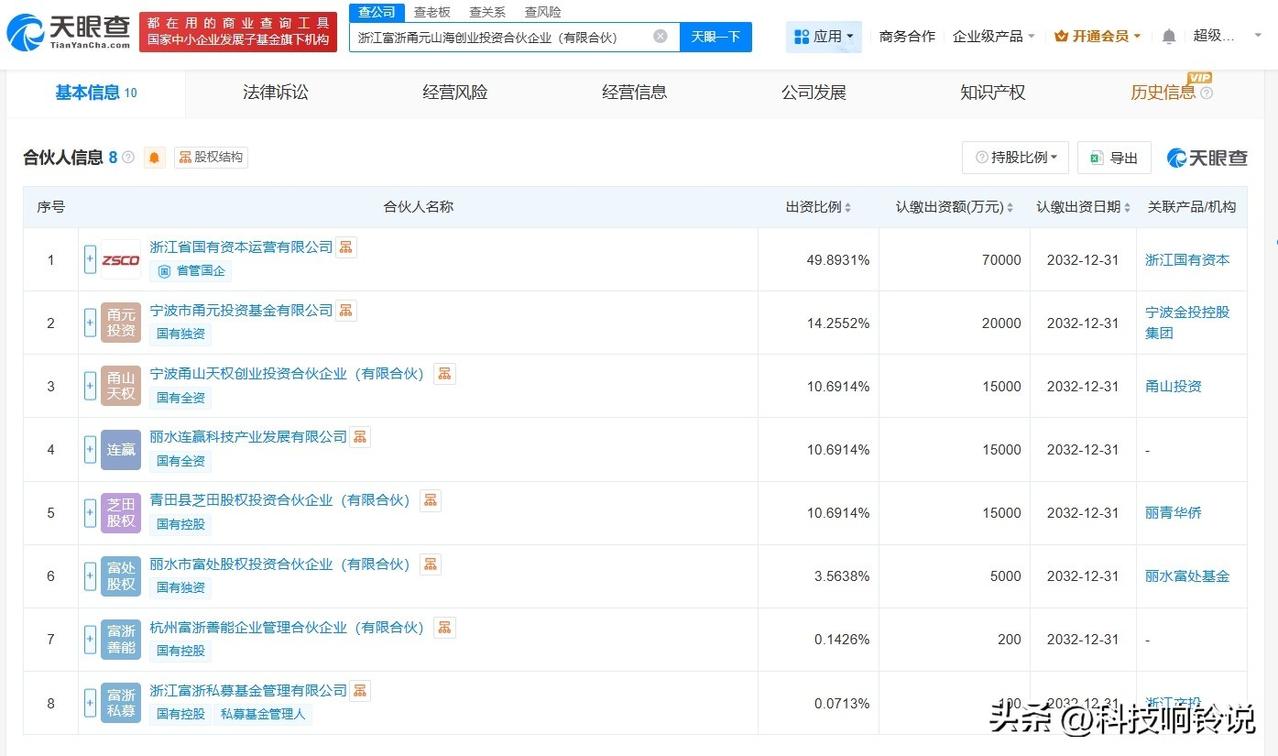The image size is (1278, 756).
Task: Switch to the 经营风险 tab
Action: coord(455,93)
